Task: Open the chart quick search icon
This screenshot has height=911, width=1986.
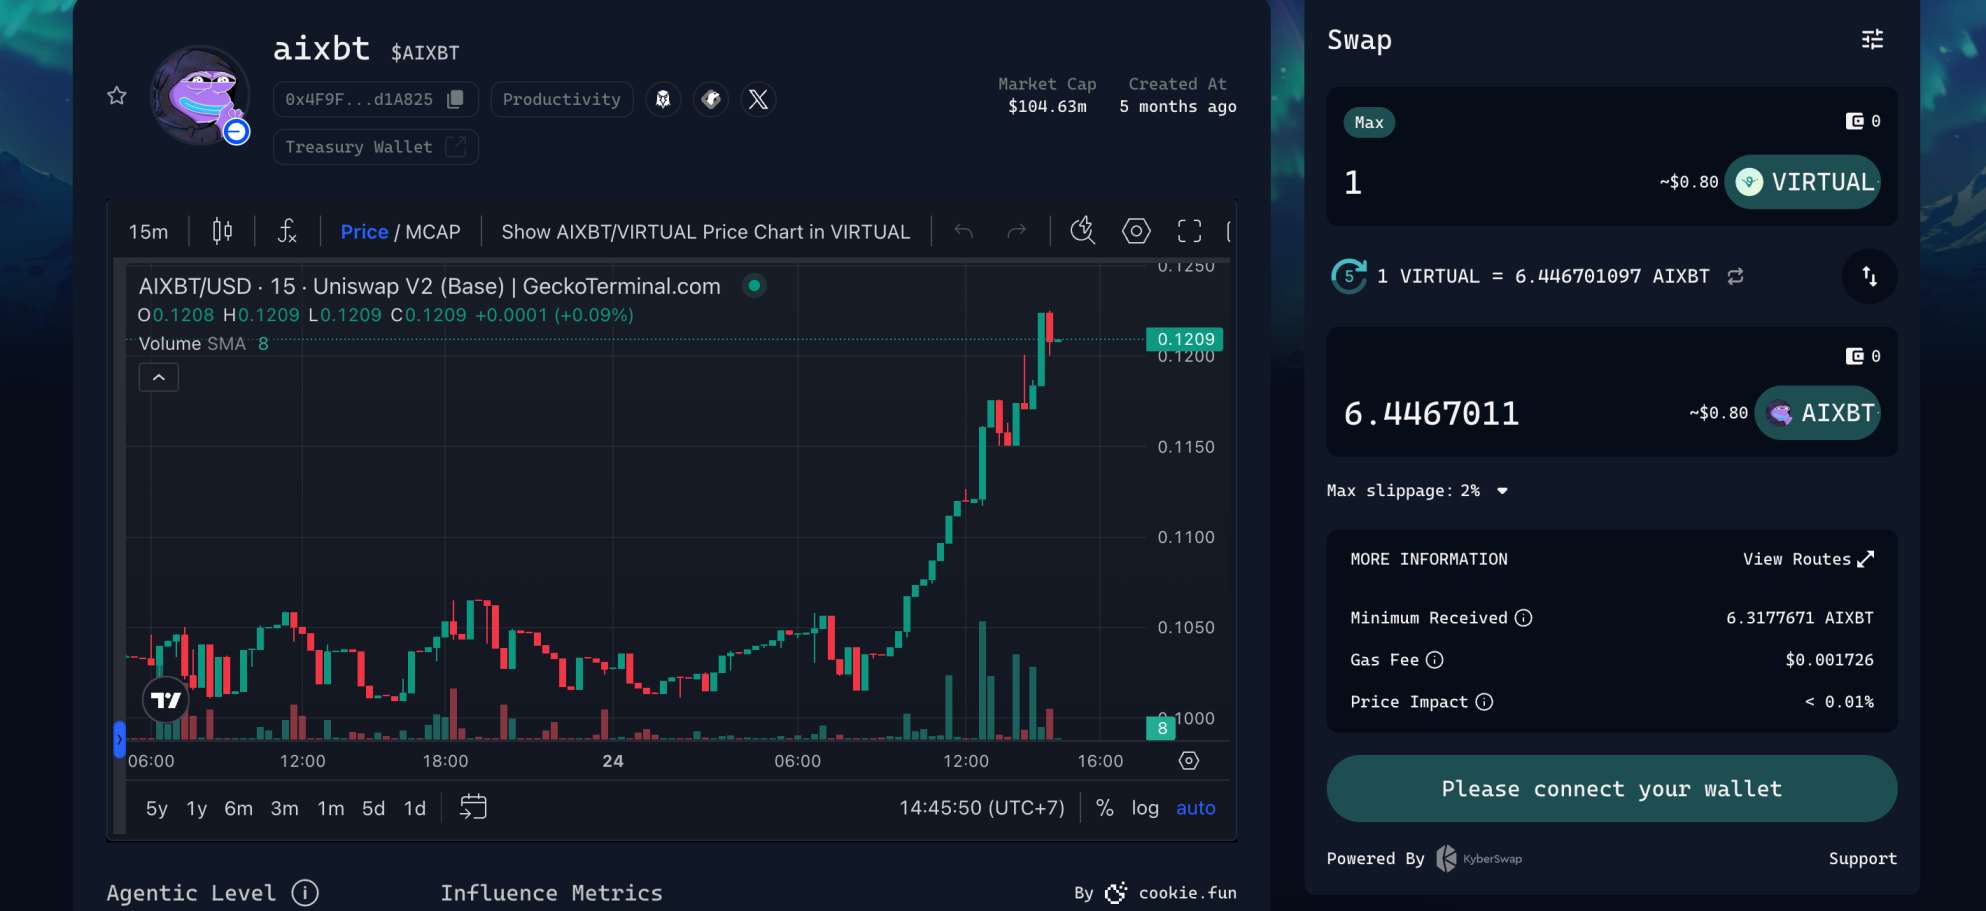Action: point(1083,231)
